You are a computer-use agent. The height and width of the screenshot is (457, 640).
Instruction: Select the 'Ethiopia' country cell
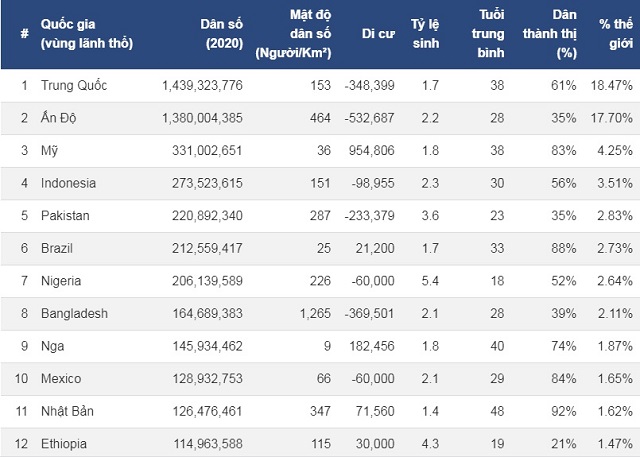64,444
